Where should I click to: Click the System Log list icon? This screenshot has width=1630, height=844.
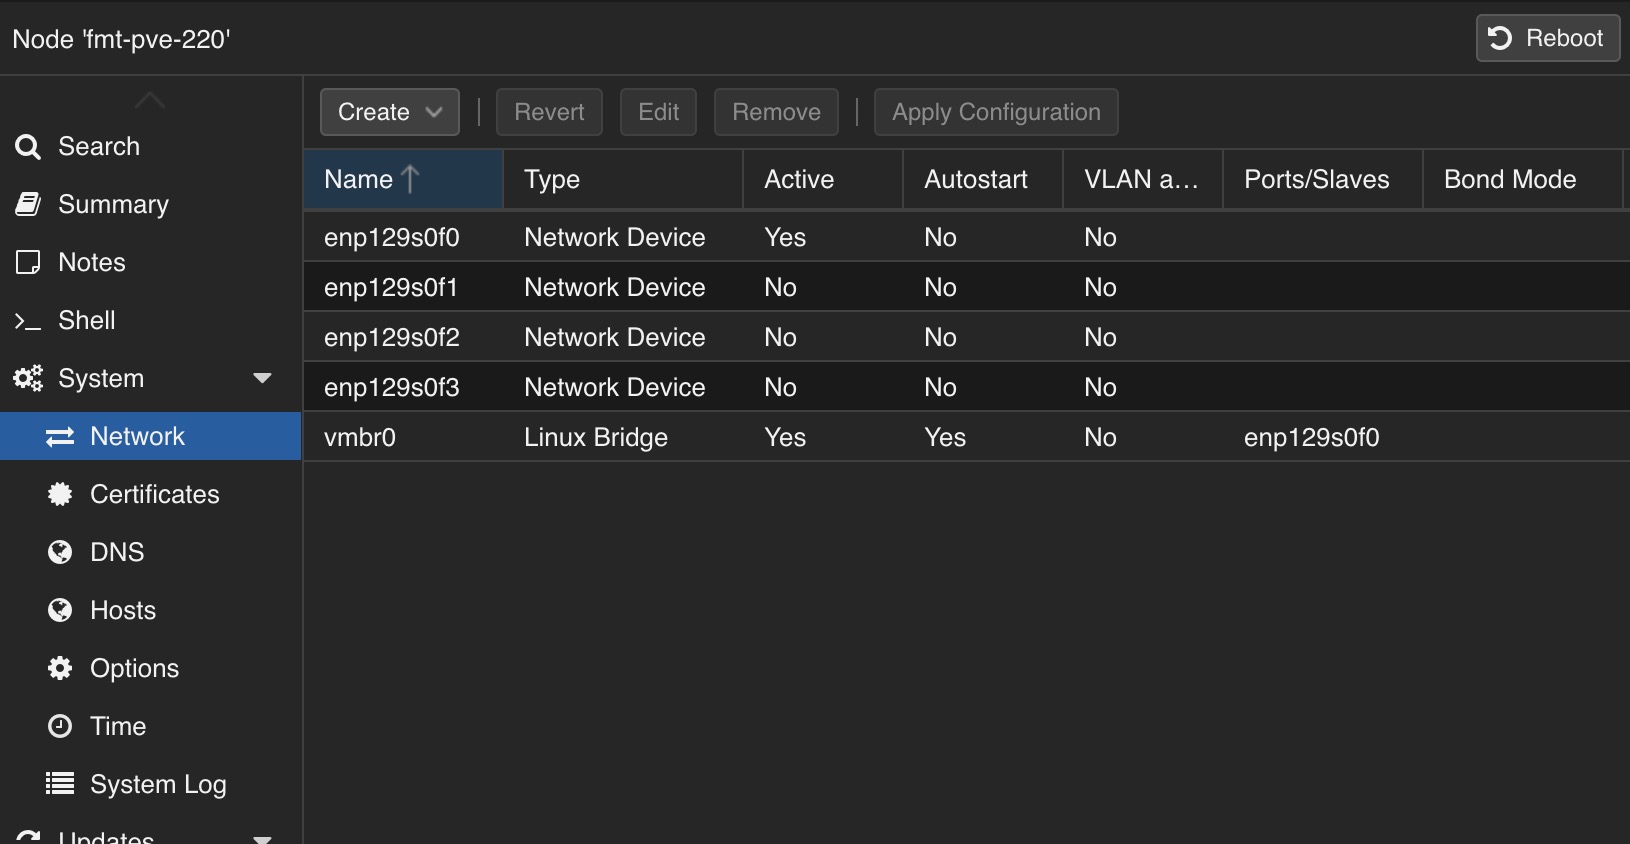click(x=60, y=784)
